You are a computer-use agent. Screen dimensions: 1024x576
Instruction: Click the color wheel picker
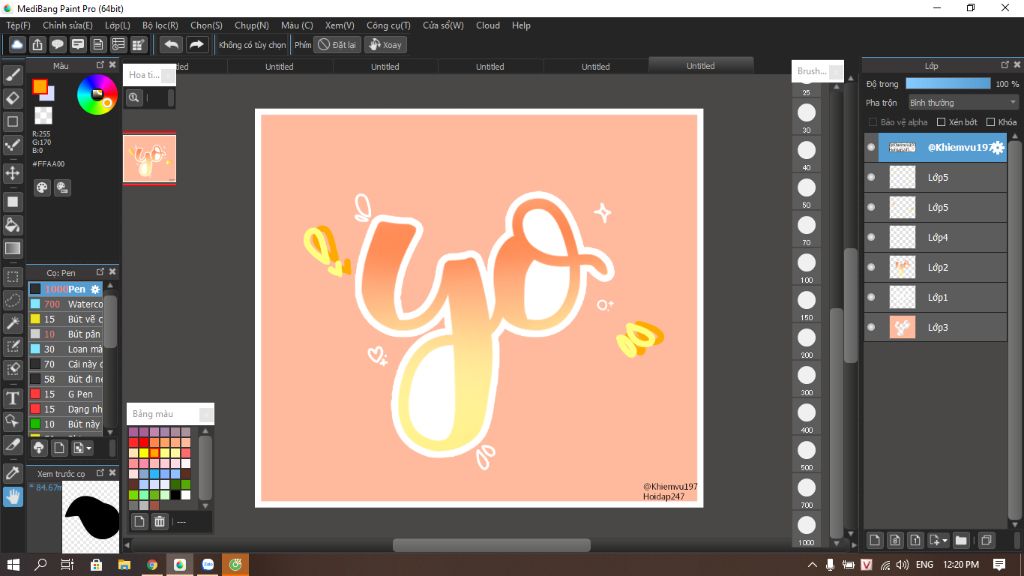pyautogui.click(x=97, y=95)
